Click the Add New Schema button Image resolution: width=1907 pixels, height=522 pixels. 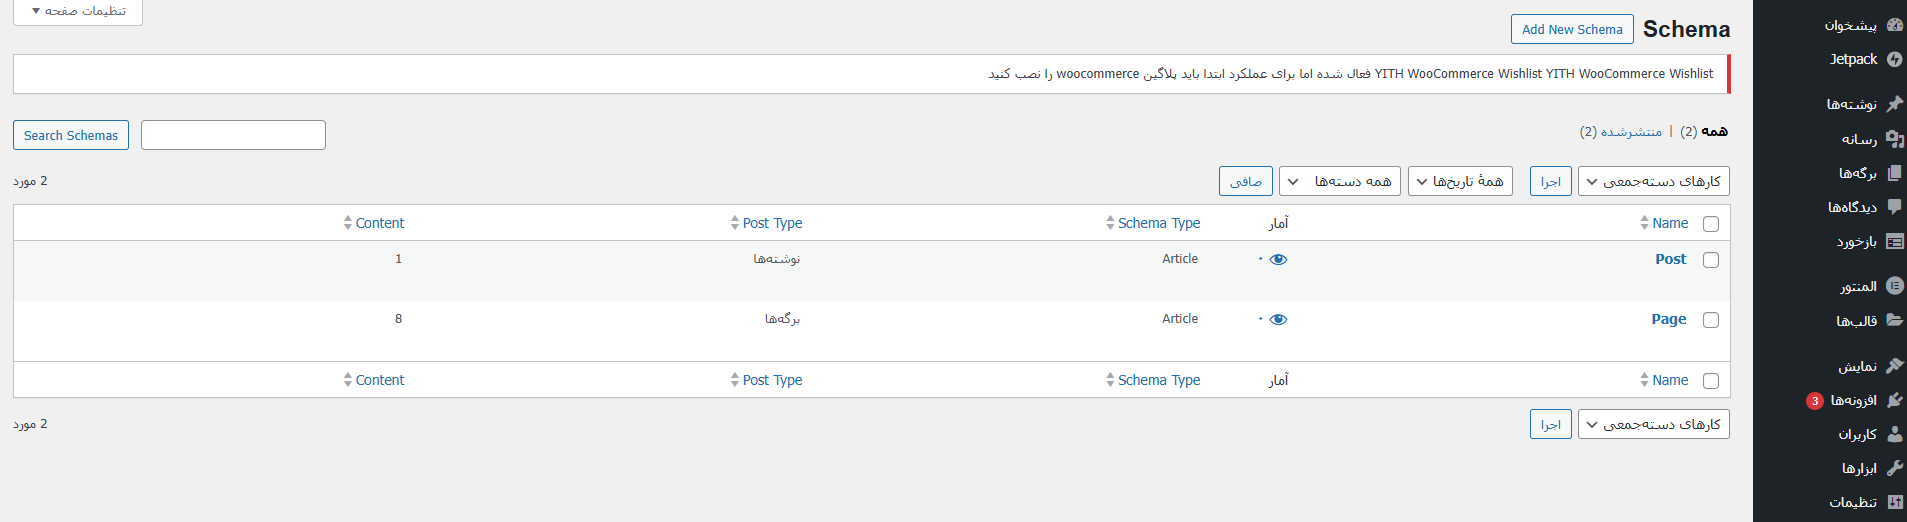[1572, 29]
